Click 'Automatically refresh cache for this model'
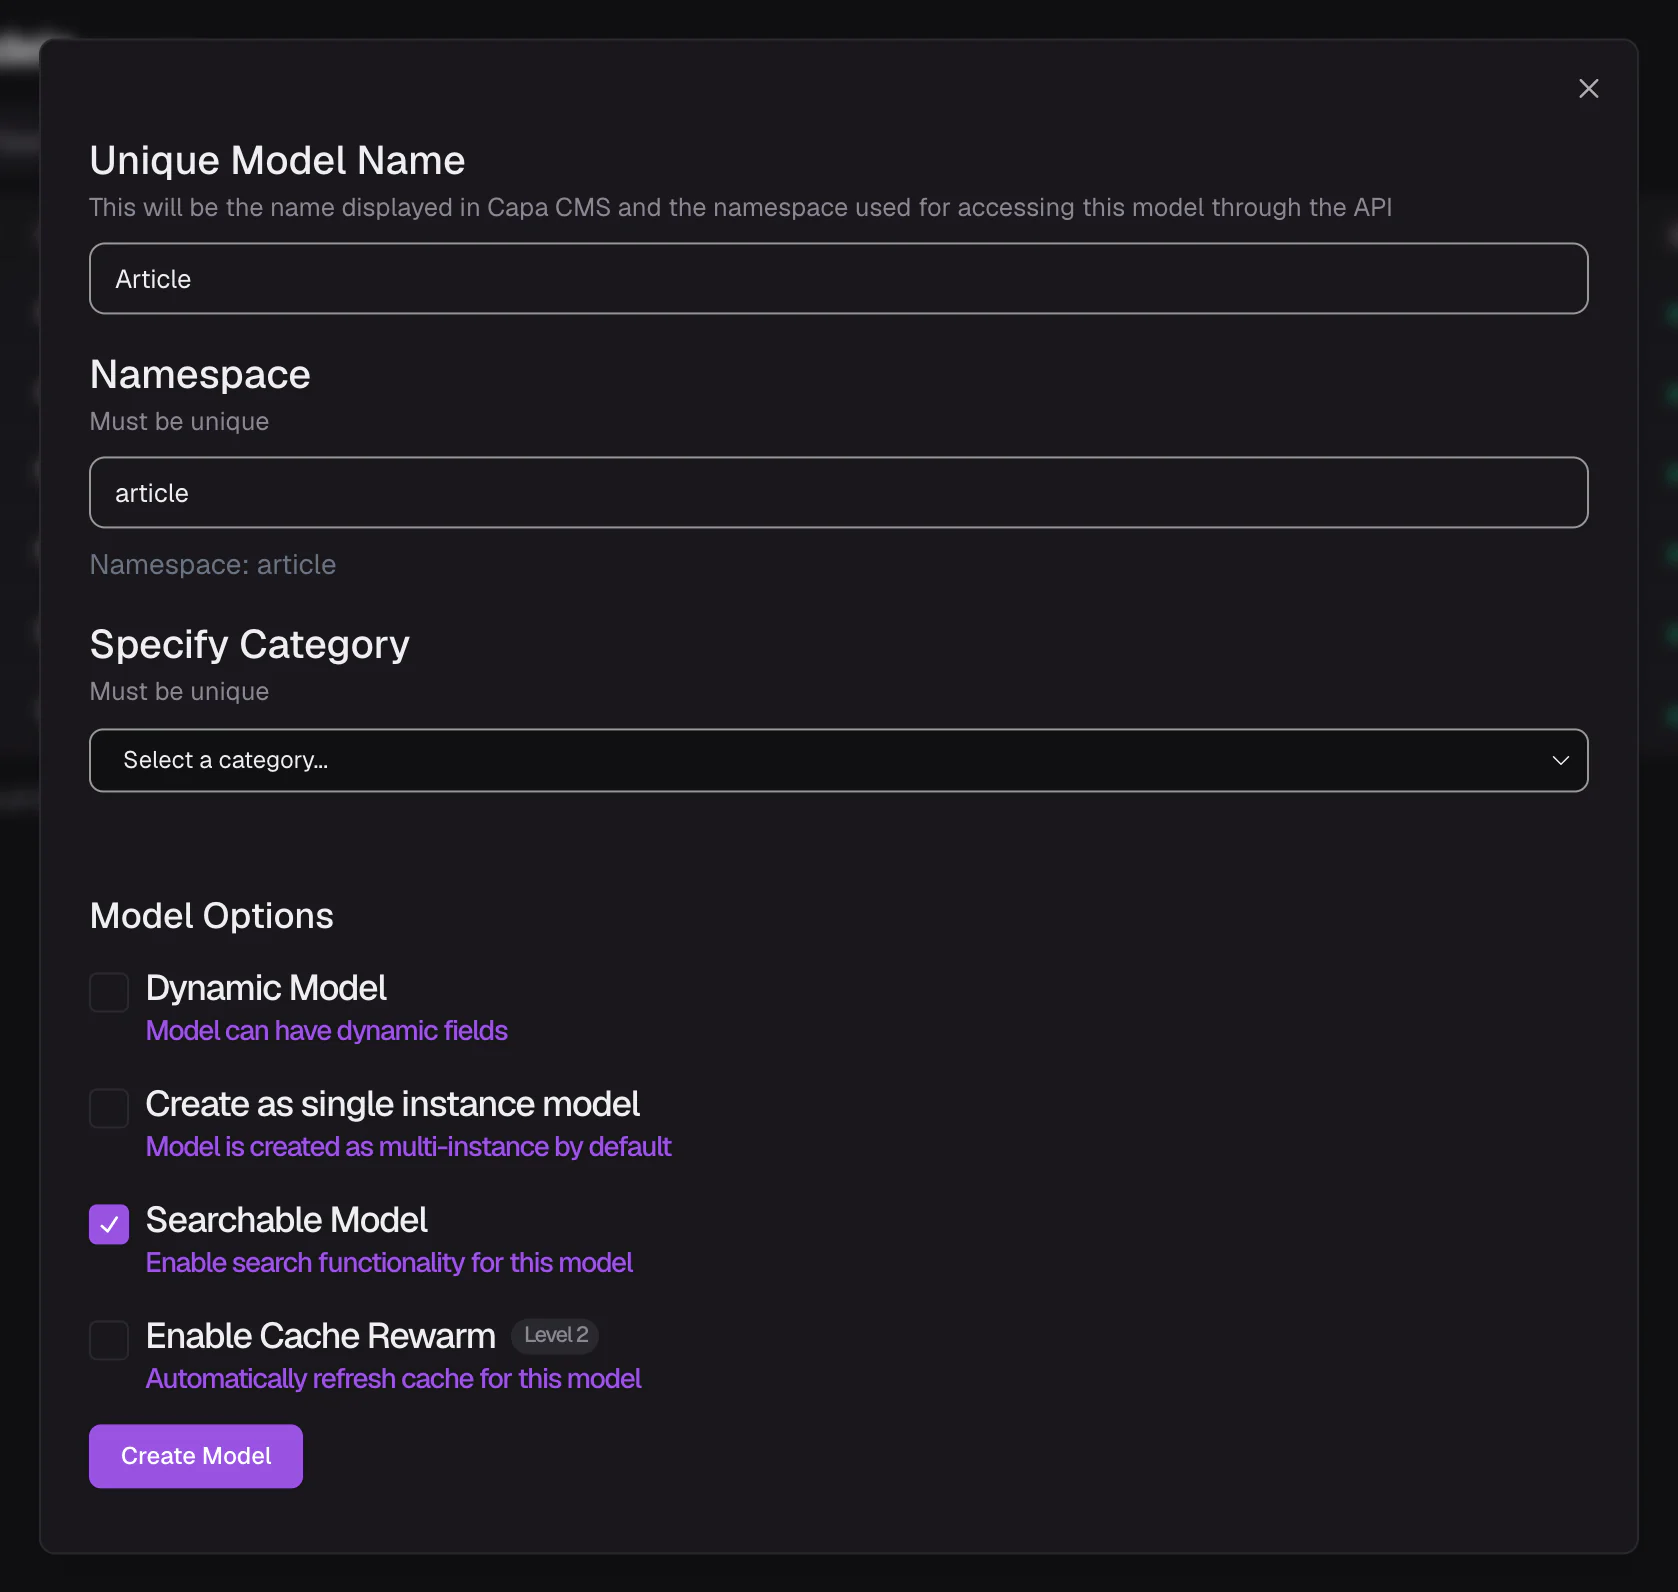1678x1592 pixels. pos(393,1379)
